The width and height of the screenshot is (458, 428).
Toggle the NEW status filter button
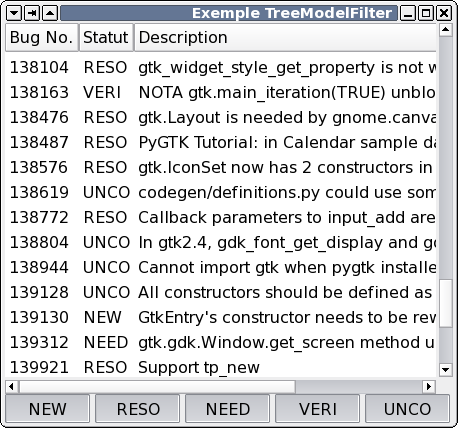47,409
